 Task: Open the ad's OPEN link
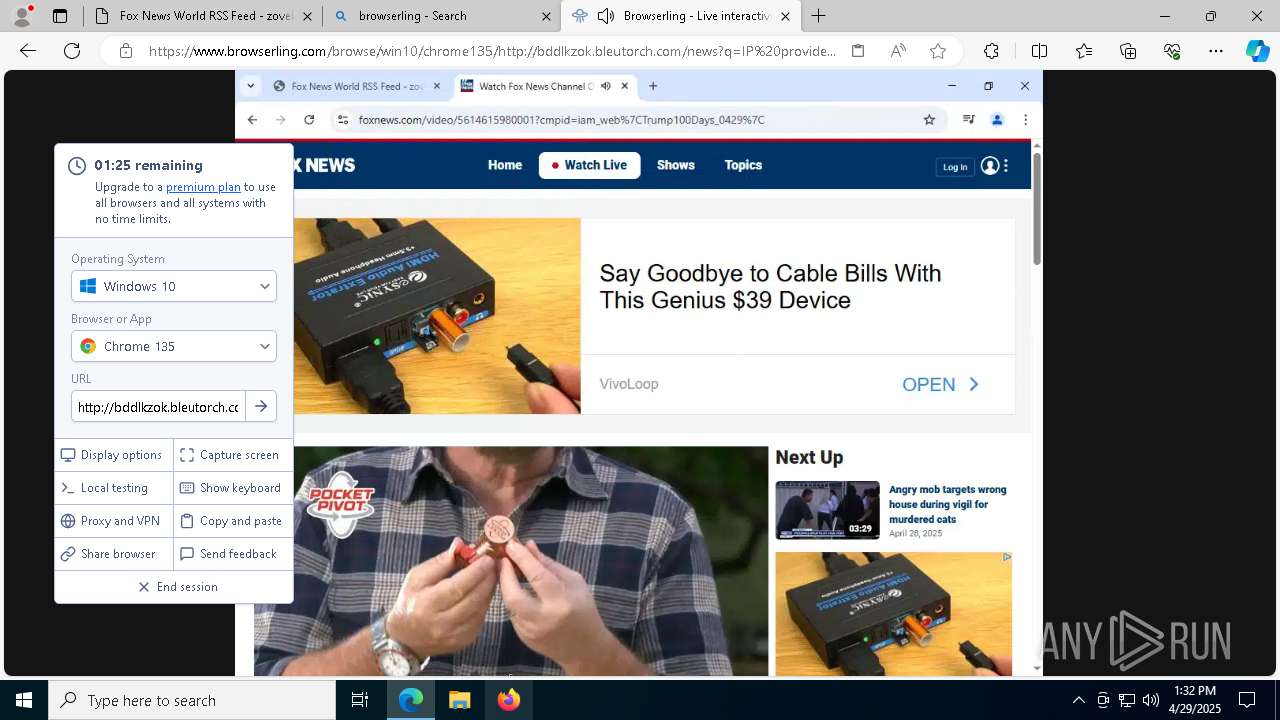941,385
